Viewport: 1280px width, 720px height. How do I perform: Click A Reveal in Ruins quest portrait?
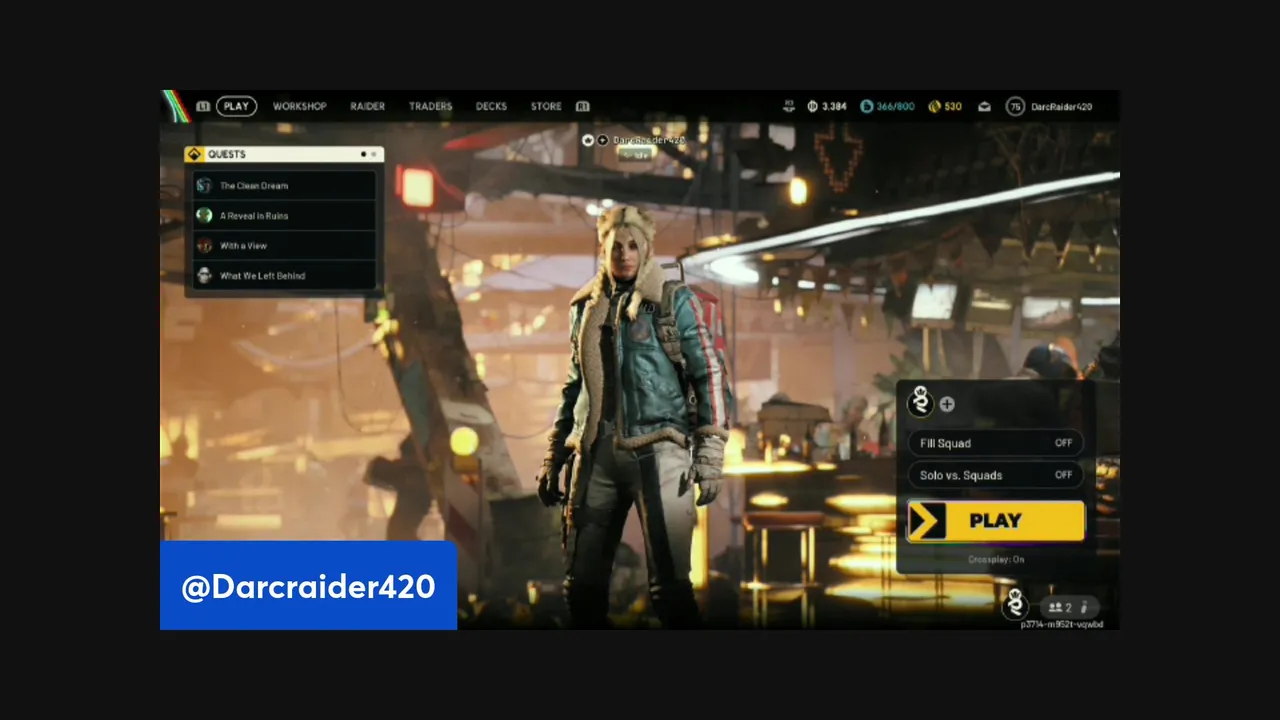coord(204,216)
